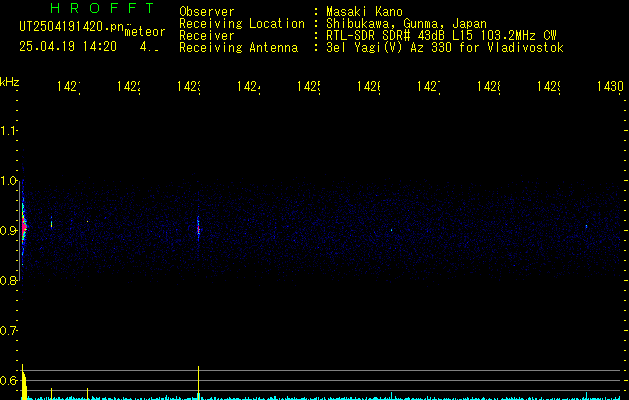Viewport: 629px width, 400px height.
Task: Click the 1423 time axis label
Action: point(189,87)
